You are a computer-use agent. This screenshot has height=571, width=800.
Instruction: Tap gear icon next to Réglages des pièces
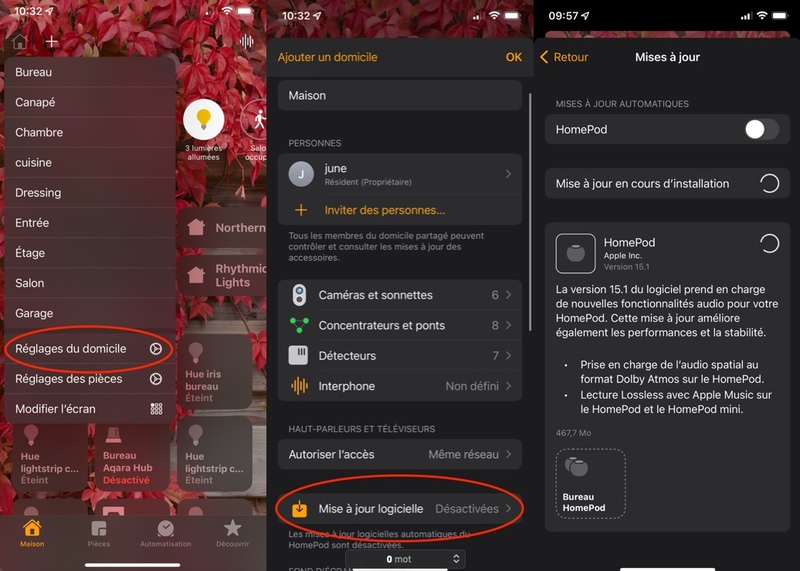(156, 379)
